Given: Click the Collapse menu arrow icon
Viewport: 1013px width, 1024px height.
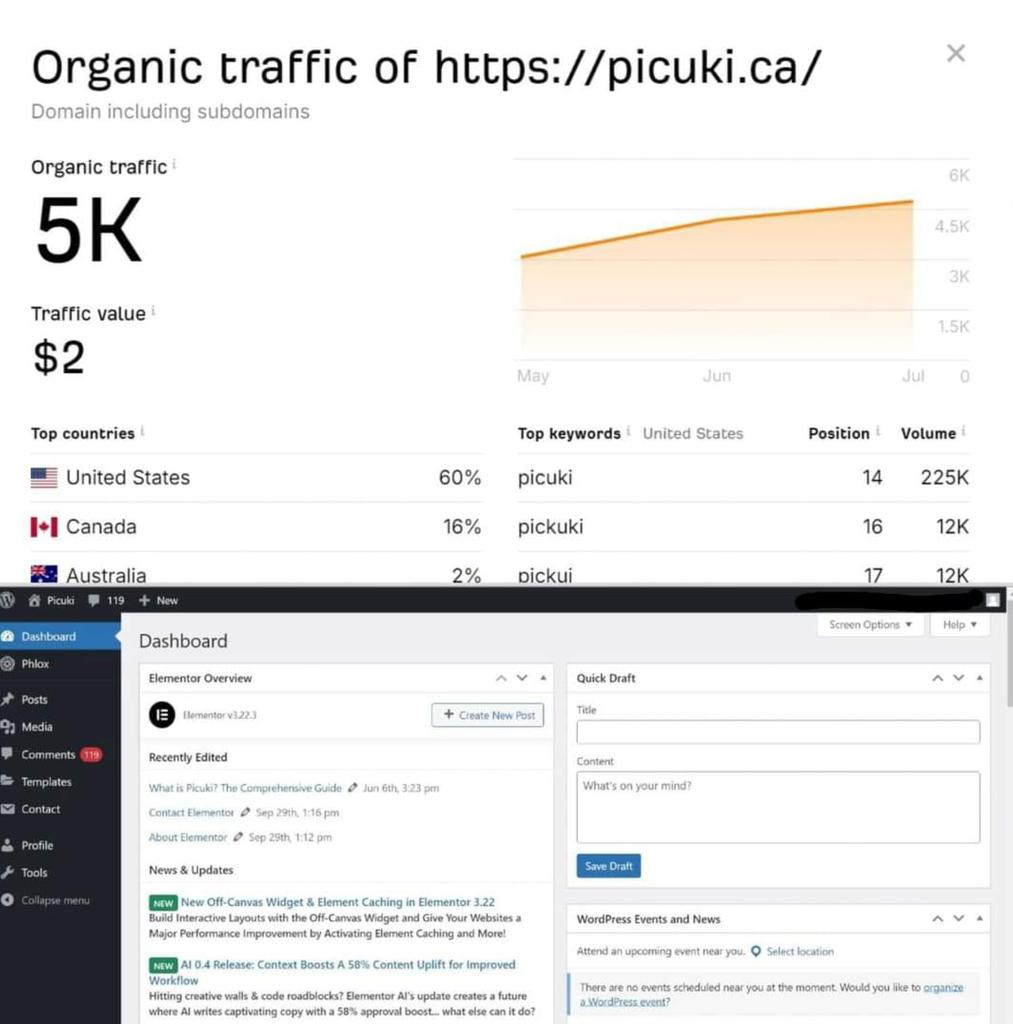Looking at the screenshot, I should (x=7, y=900).
